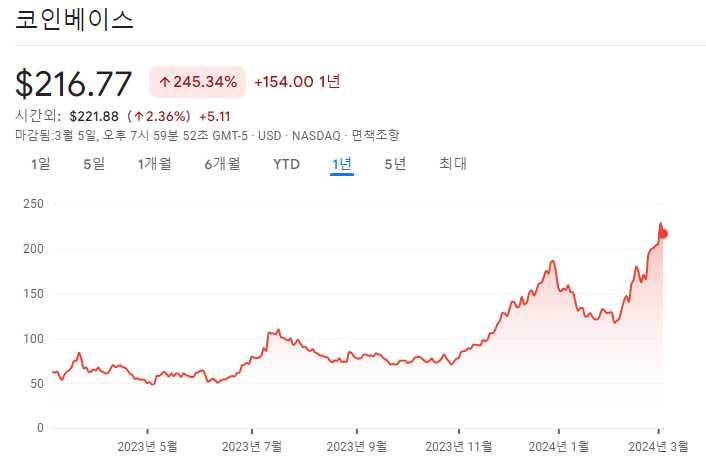The height and width of the screenshot is (464, 706).
Task: Switch chart to 1개월 range
Action: (154, 164)
